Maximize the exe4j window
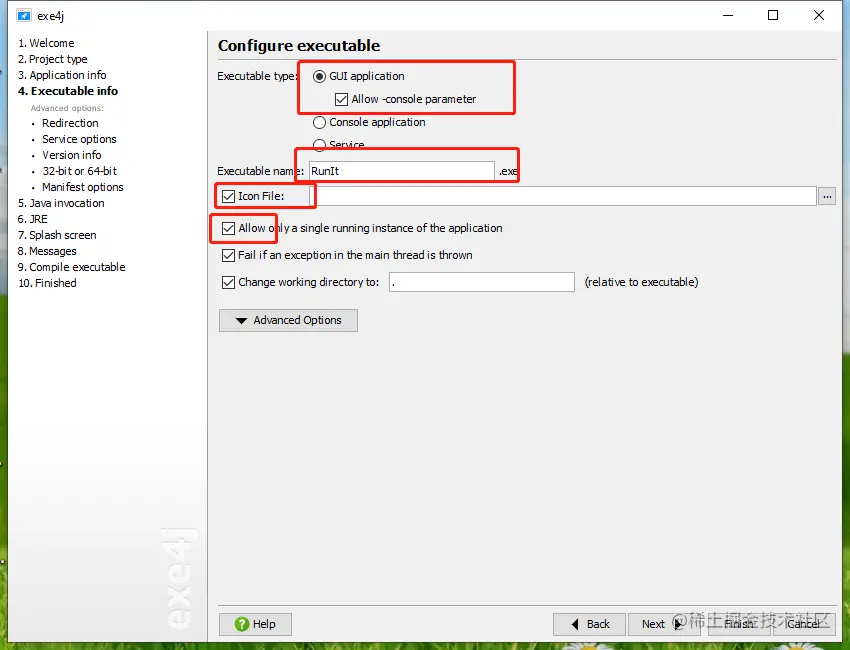The image size is (850, 650). point(773,15)
